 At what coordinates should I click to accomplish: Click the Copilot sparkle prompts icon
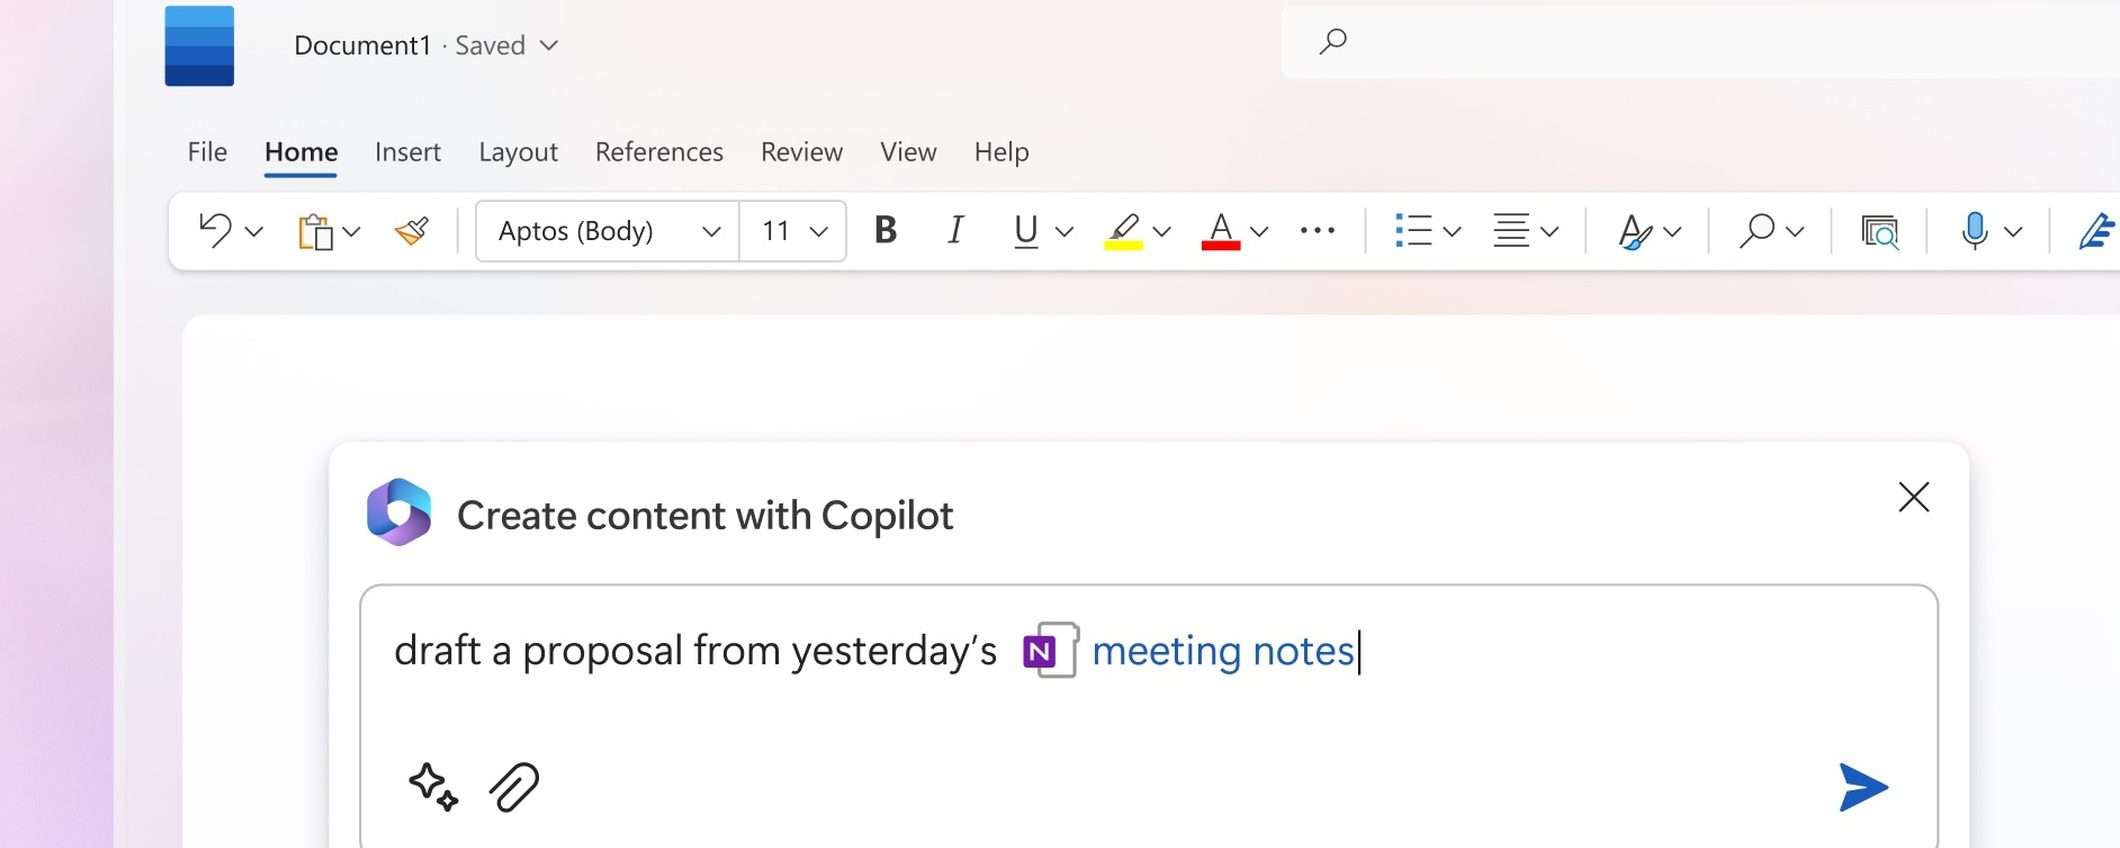433,787
